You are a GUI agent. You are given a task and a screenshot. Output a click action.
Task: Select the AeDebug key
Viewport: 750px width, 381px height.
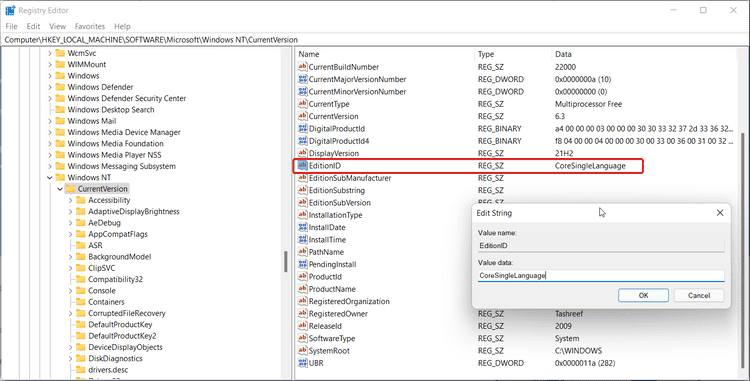tap(104, 223)
